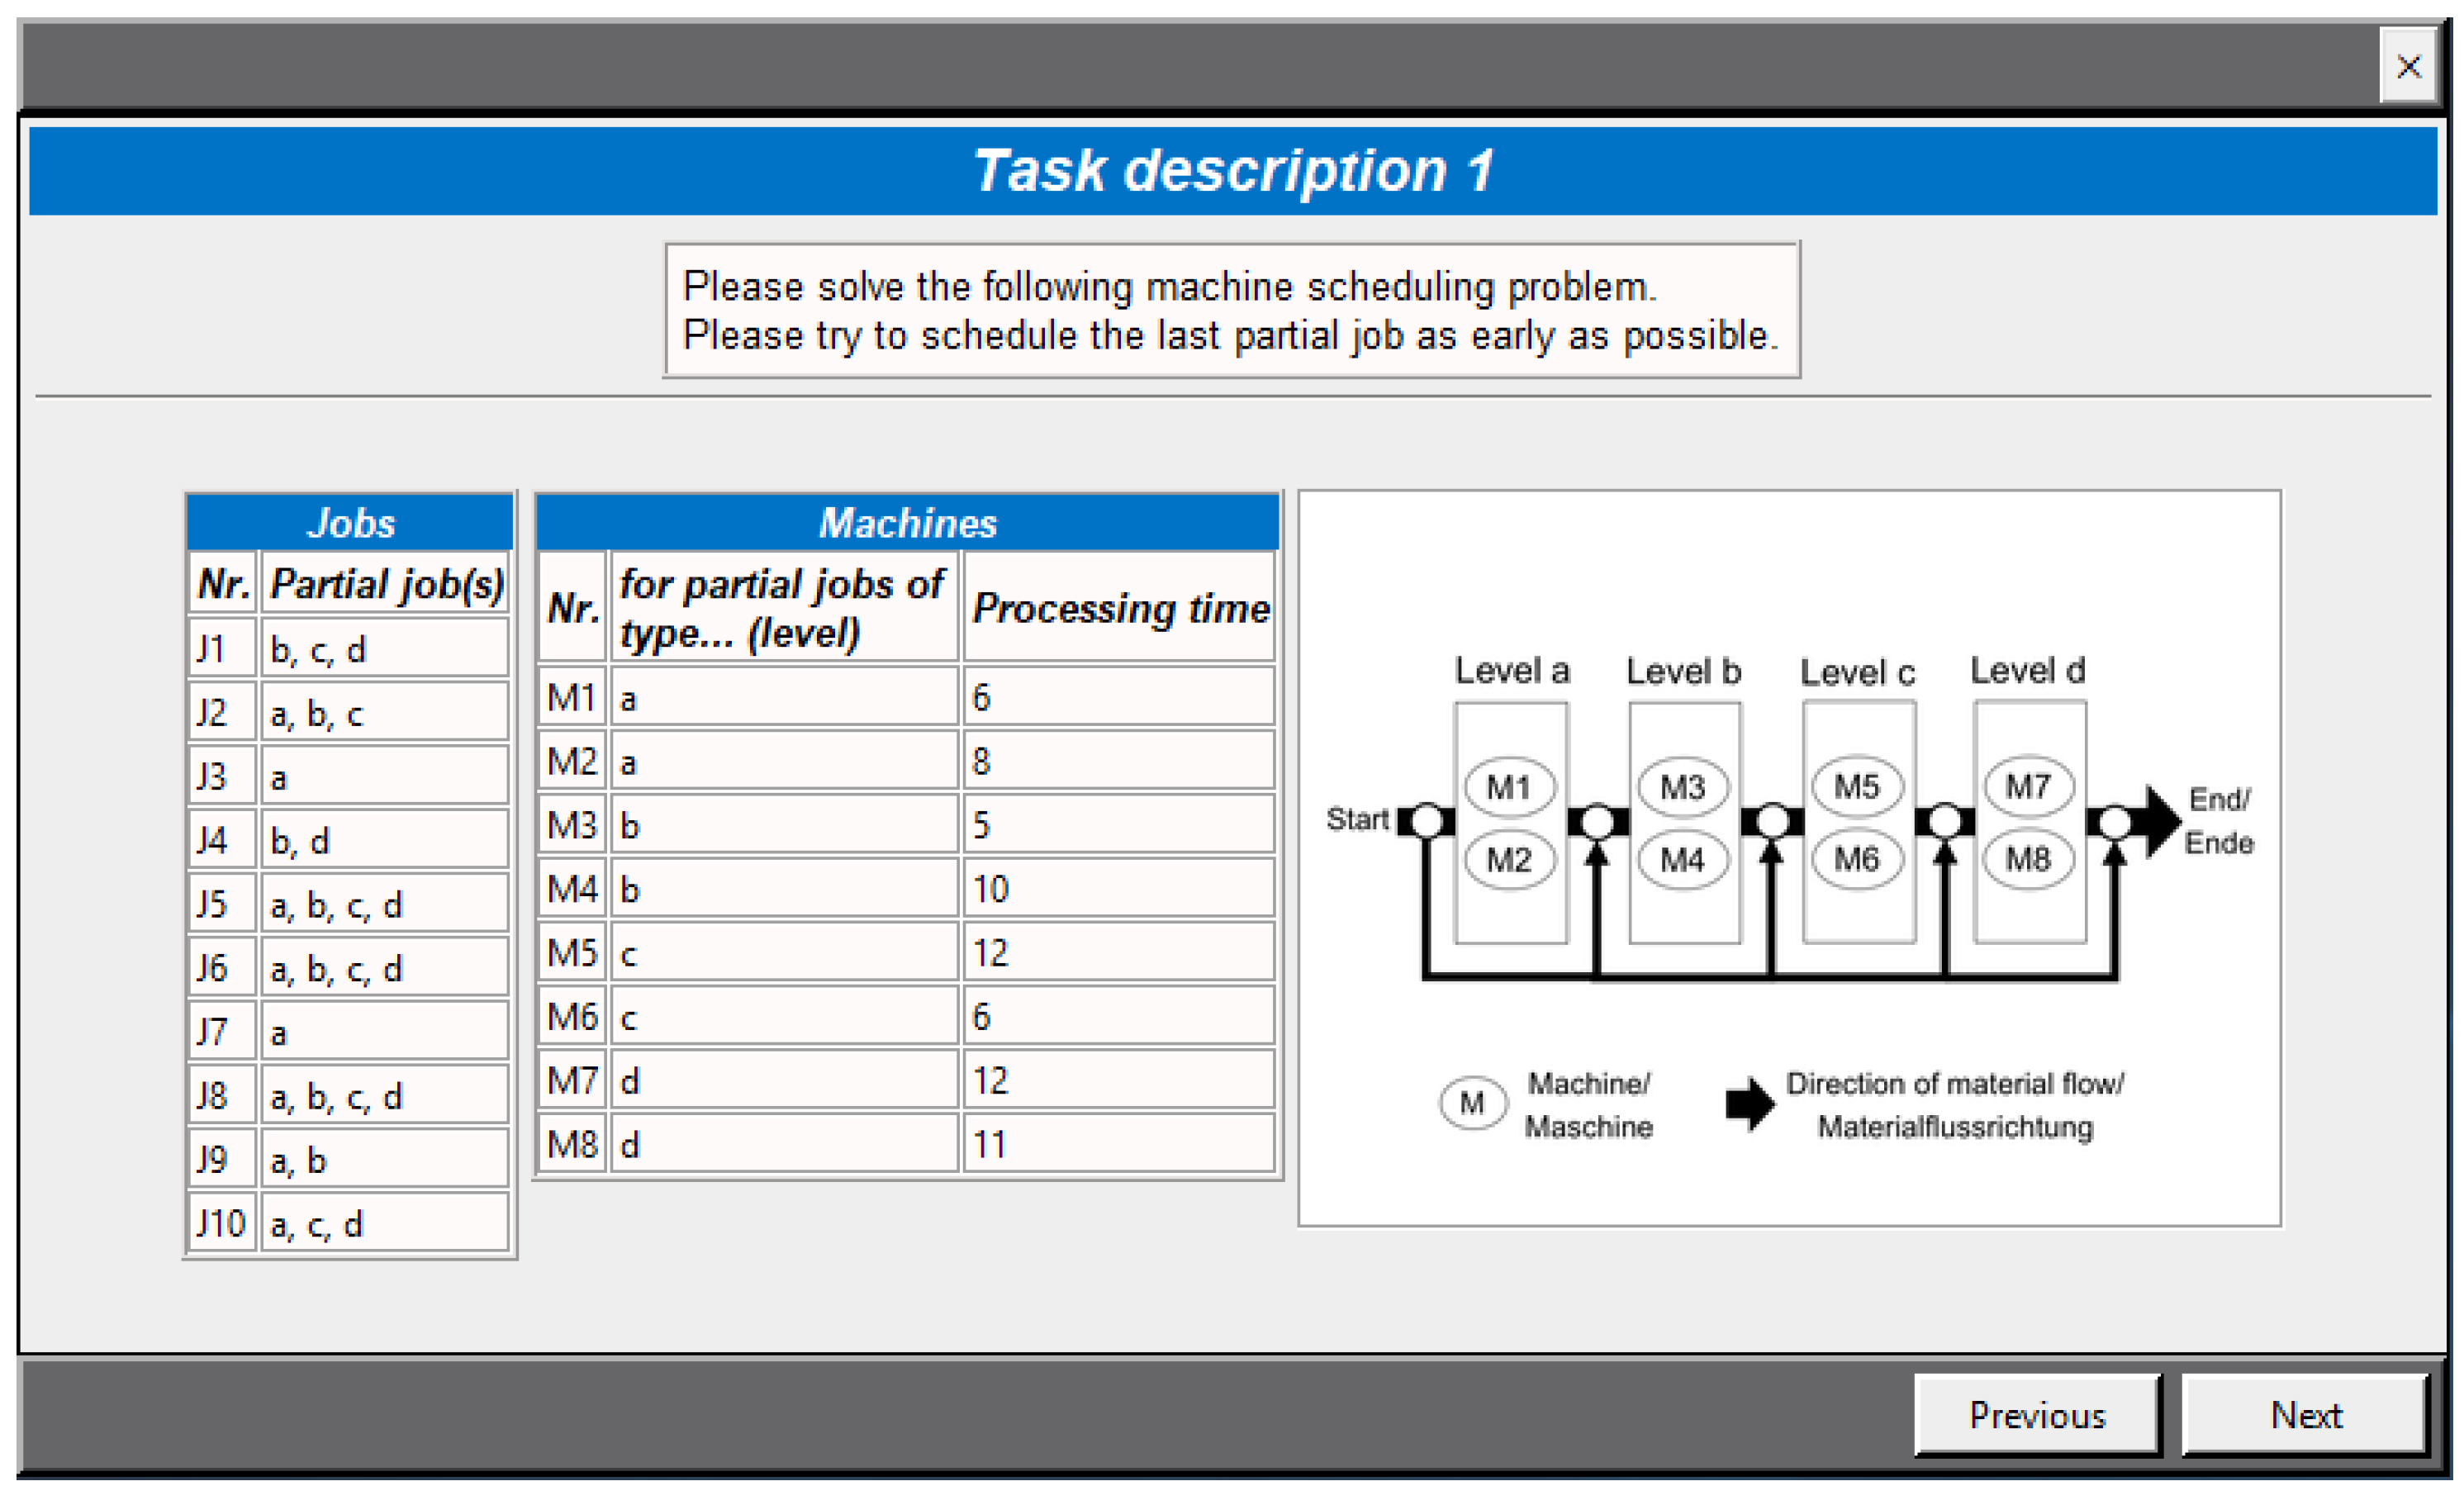Image resolution: width=2464 pixels, height=1505 pixels.
Task: Close the task description window
Action: click(x=2408, y=66)
